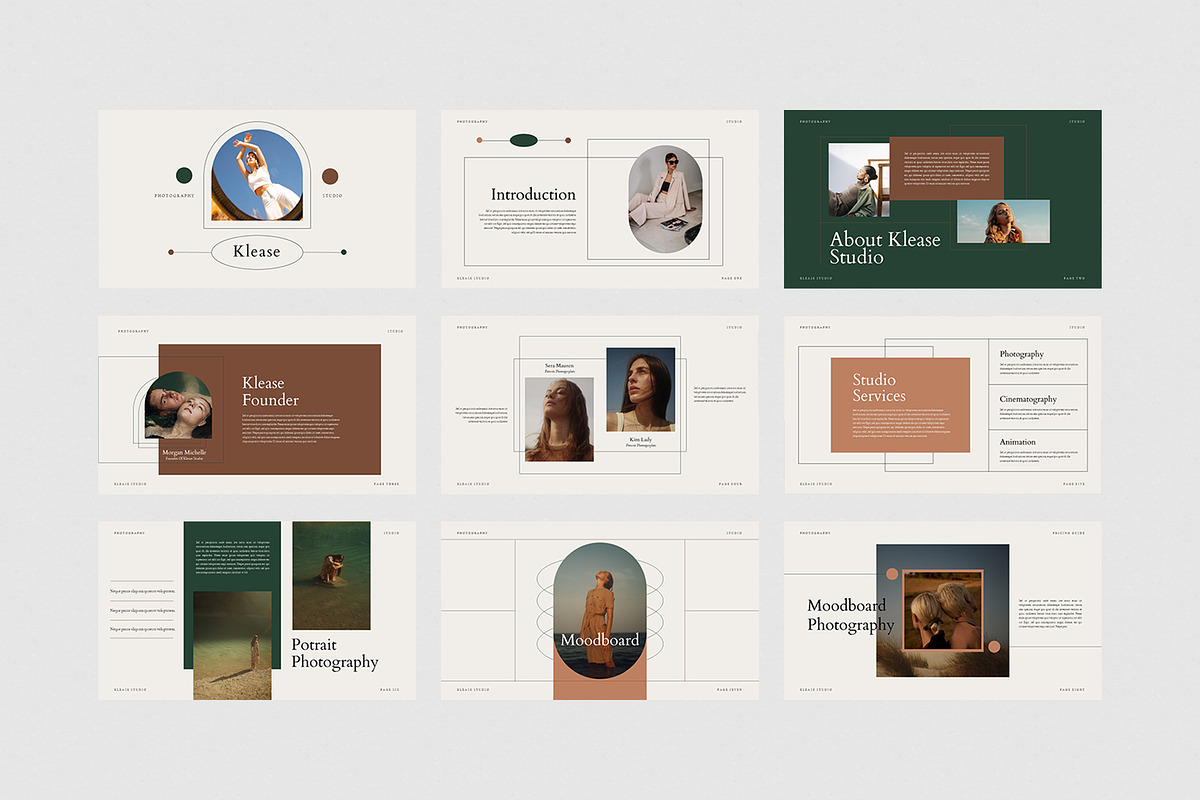Select the photo of the woman standing on a sandy shore
The width and height of the screenshot is (1200, 800).
click(x=232, y=645)
